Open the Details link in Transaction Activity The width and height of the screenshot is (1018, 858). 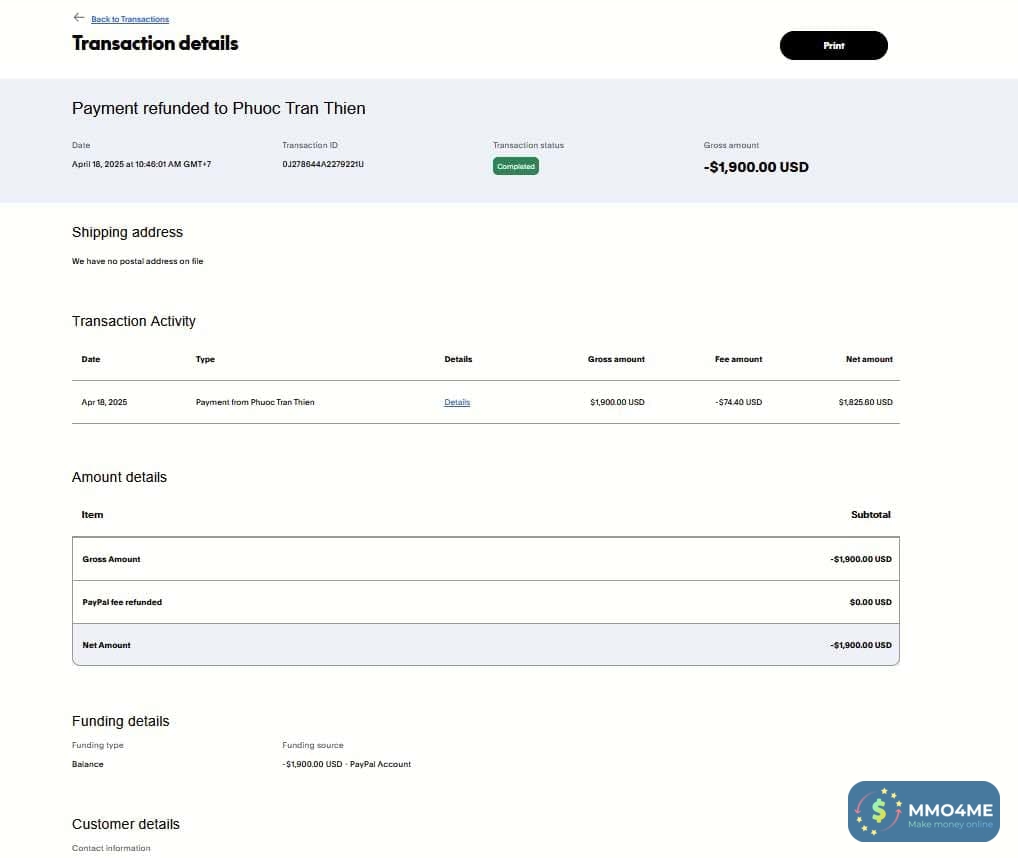pos(457,402)
